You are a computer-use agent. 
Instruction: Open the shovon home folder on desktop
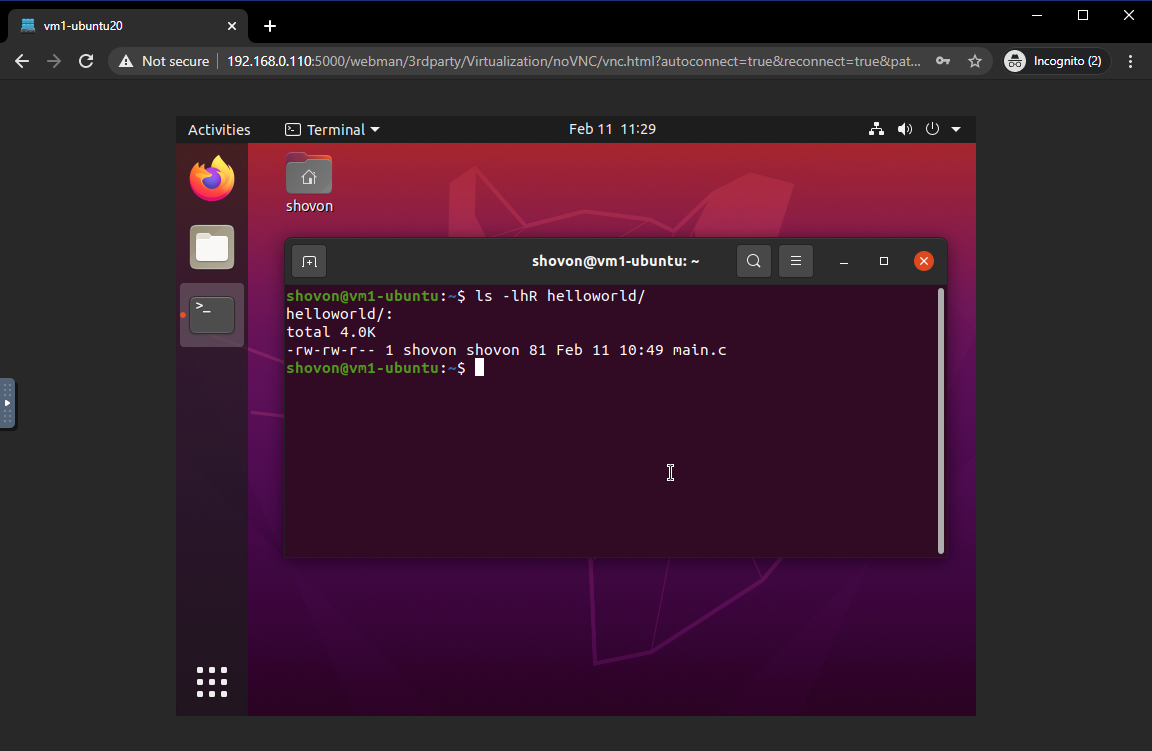point(309,177)
